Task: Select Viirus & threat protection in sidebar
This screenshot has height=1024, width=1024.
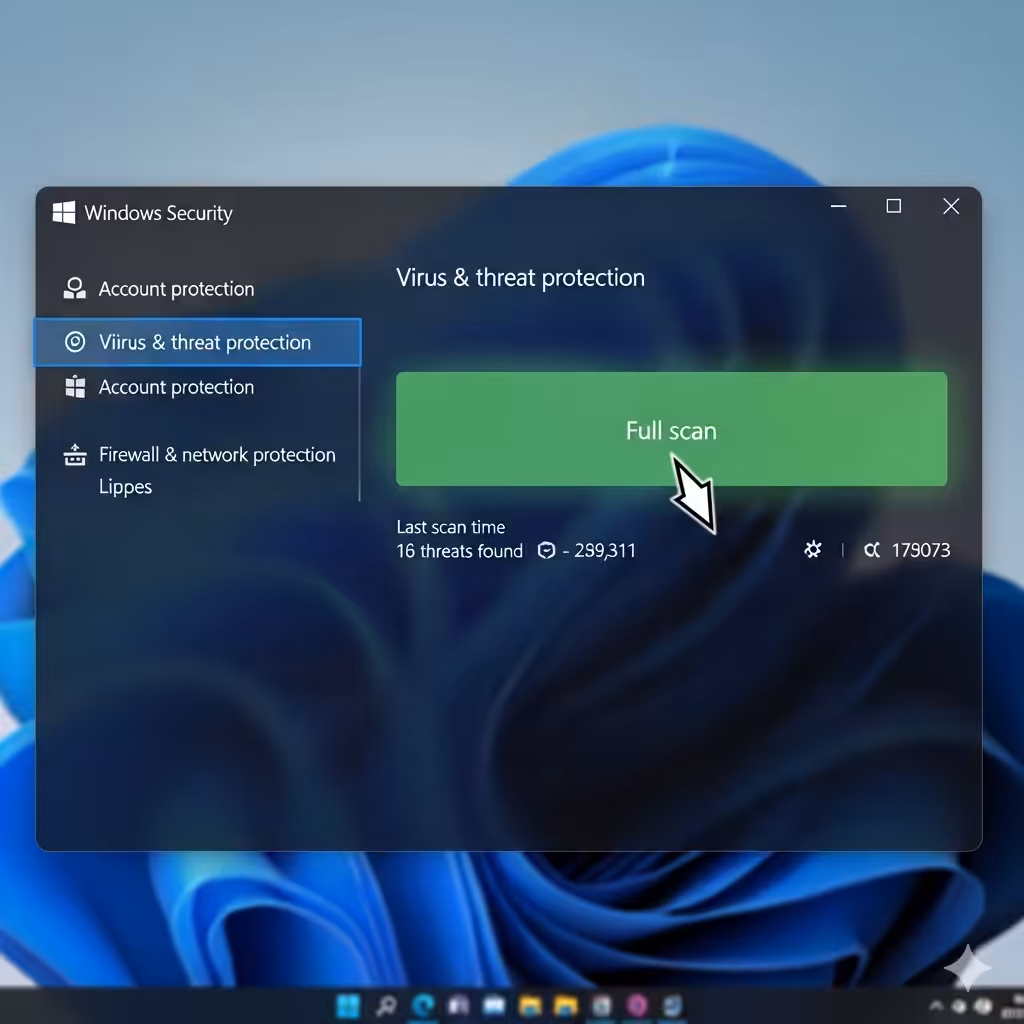Action: point(197,342)
